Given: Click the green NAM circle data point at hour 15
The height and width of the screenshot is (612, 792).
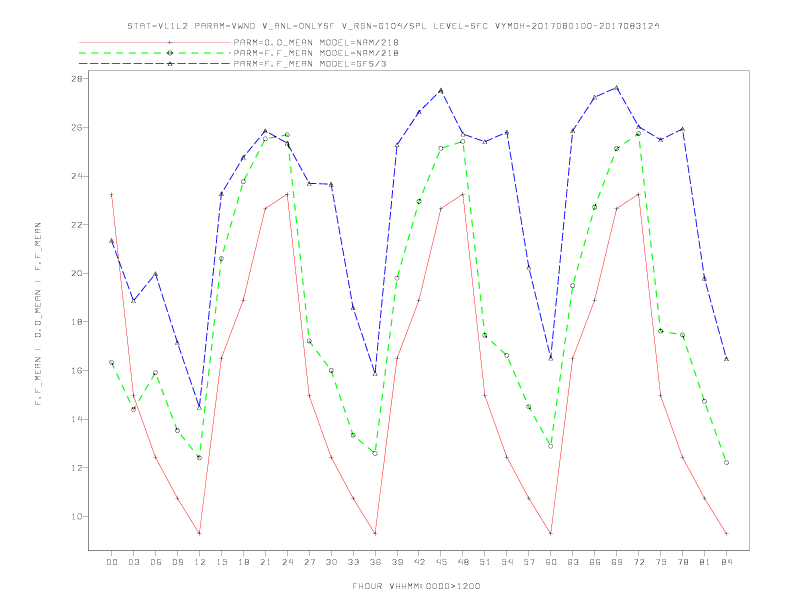Looking at the screenshot, I should [221, 259].
